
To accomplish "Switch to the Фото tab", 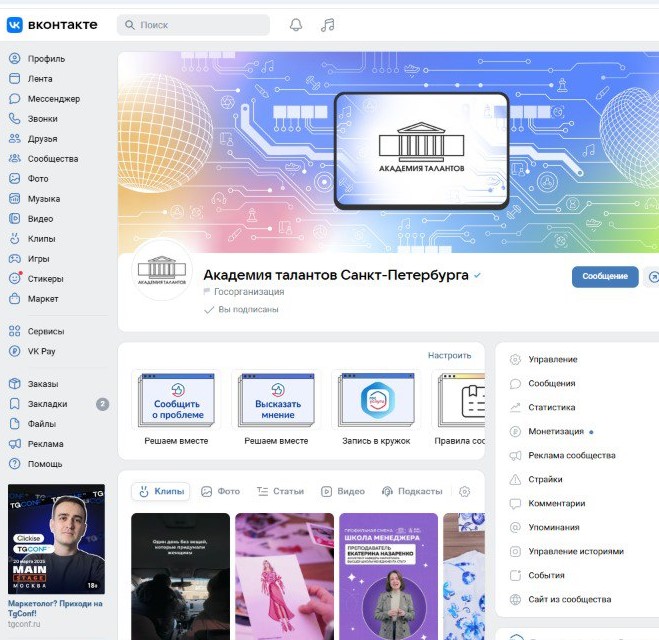I will [x=220, y=492].
